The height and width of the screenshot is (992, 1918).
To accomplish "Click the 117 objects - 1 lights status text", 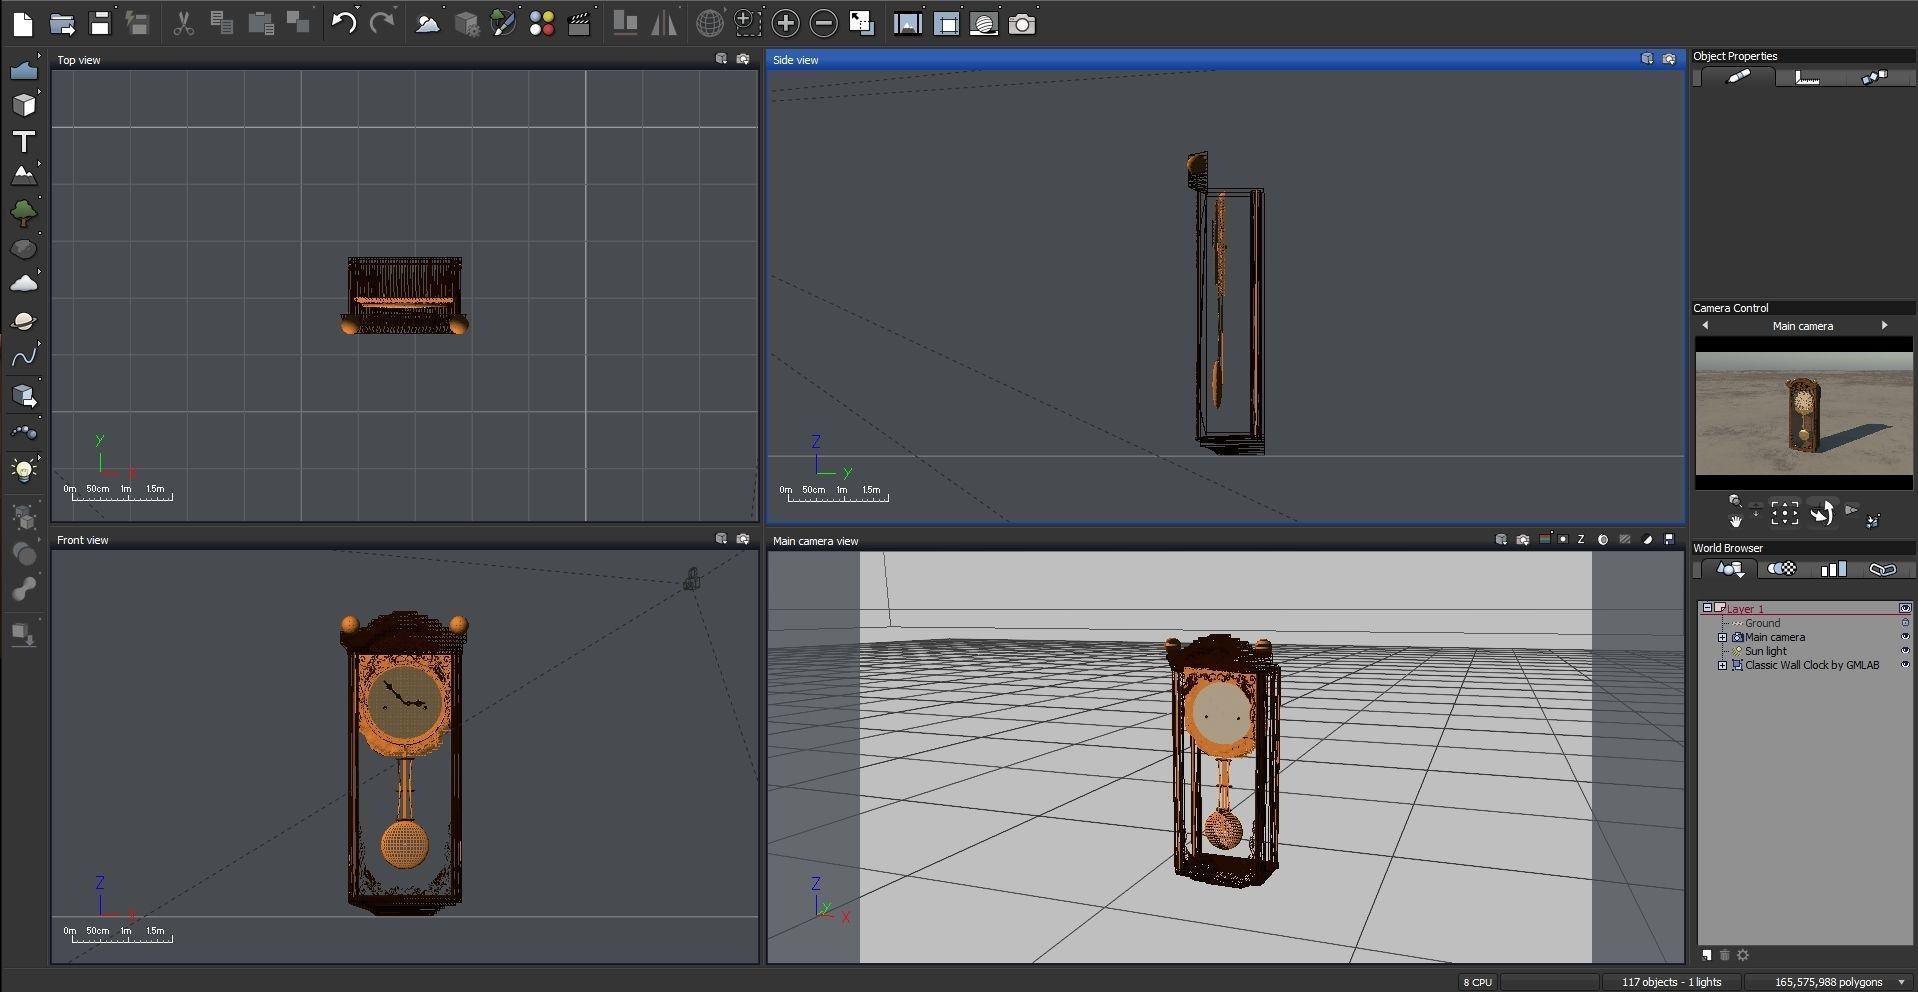I will point(1671,982).
